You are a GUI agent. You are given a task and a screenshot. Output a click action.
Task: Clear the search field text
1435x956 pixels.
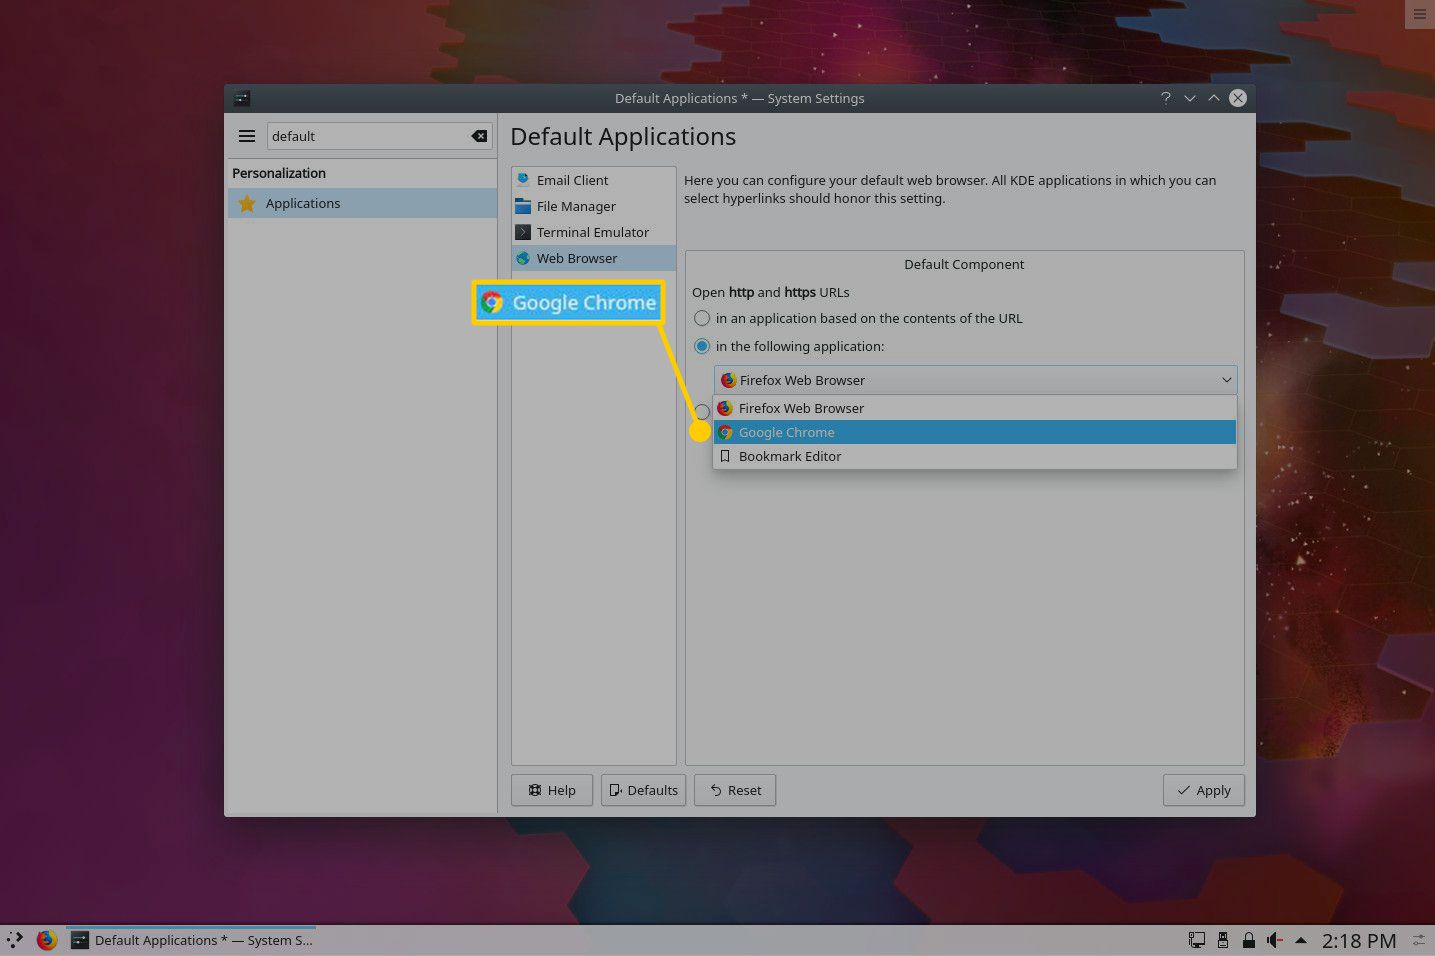coord(480,136)
